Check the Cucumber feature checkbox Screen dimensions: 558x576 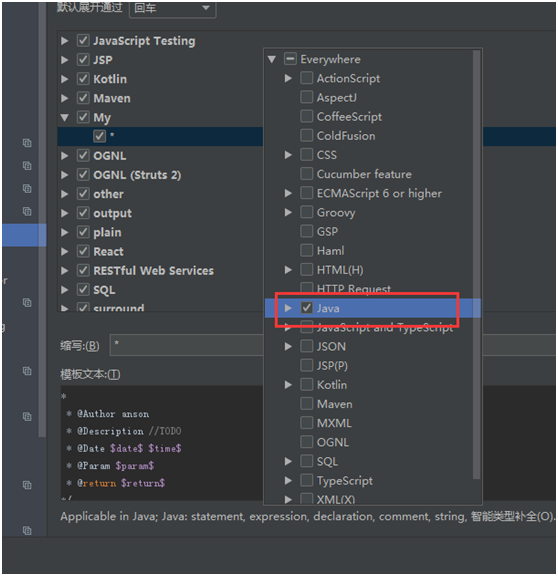(307, 174)
